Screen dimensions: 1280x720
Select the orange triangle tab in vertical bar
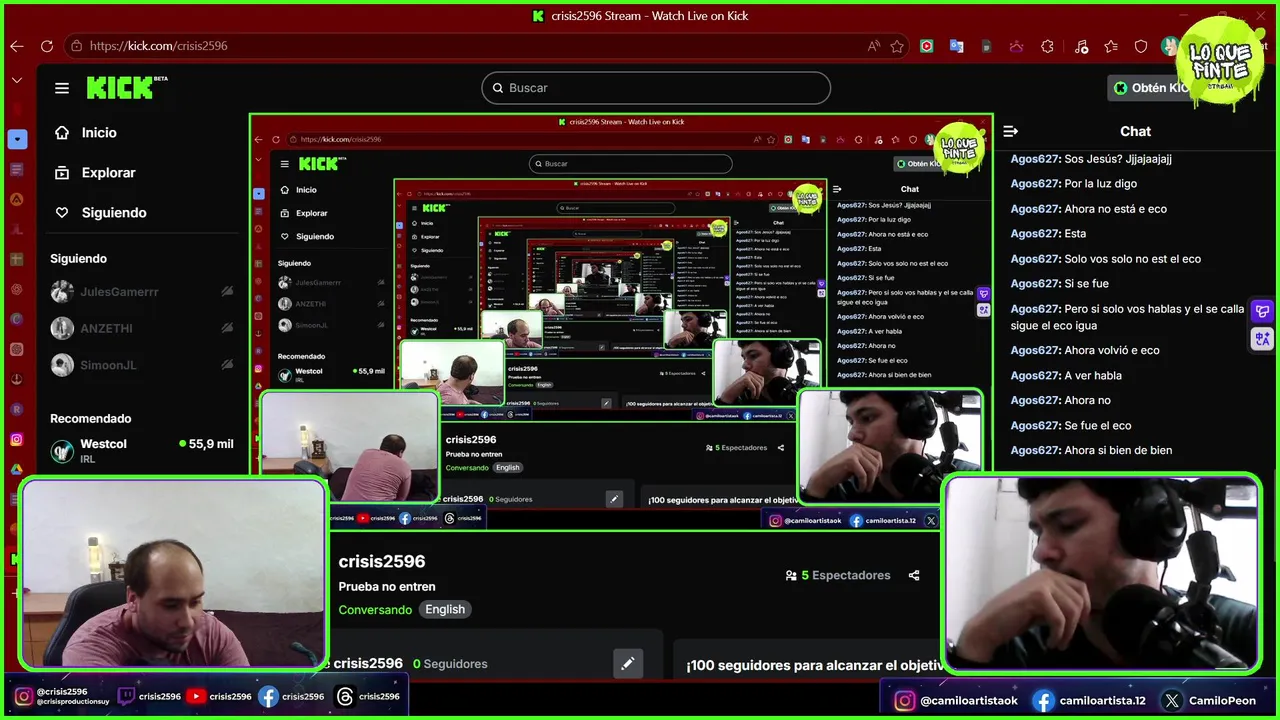click(17, 199)
